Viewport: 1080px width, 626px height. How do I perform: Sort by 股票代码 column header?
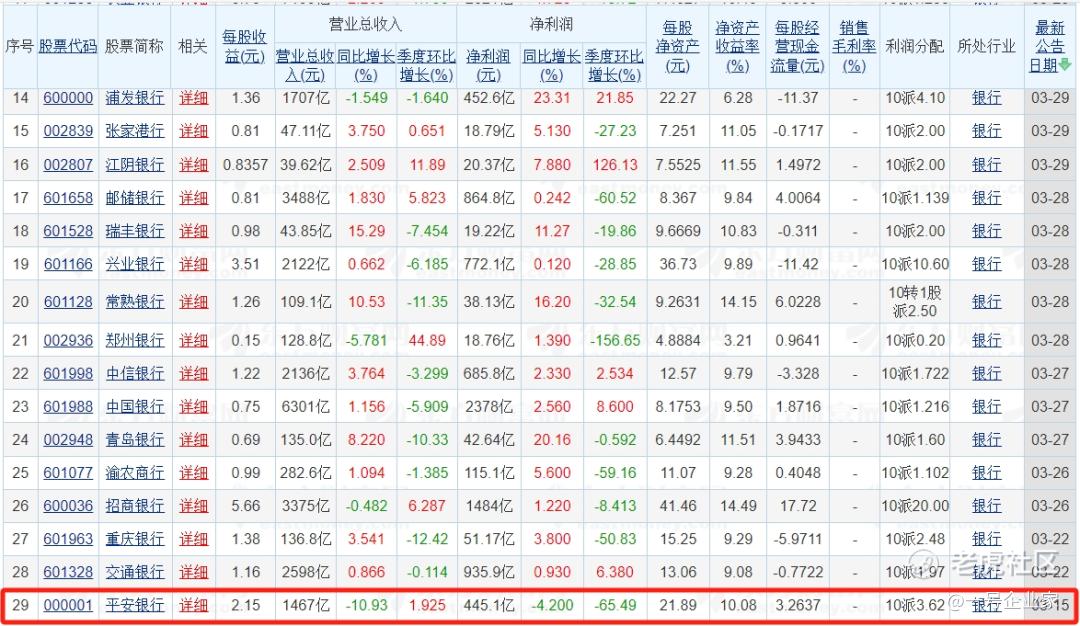click(x=68, y=46)
